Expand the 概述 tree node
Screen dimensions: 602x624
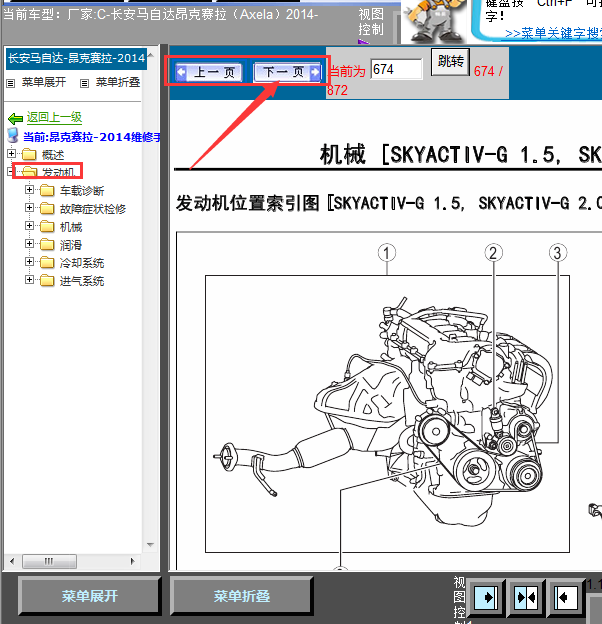click(x=12, y=153)
